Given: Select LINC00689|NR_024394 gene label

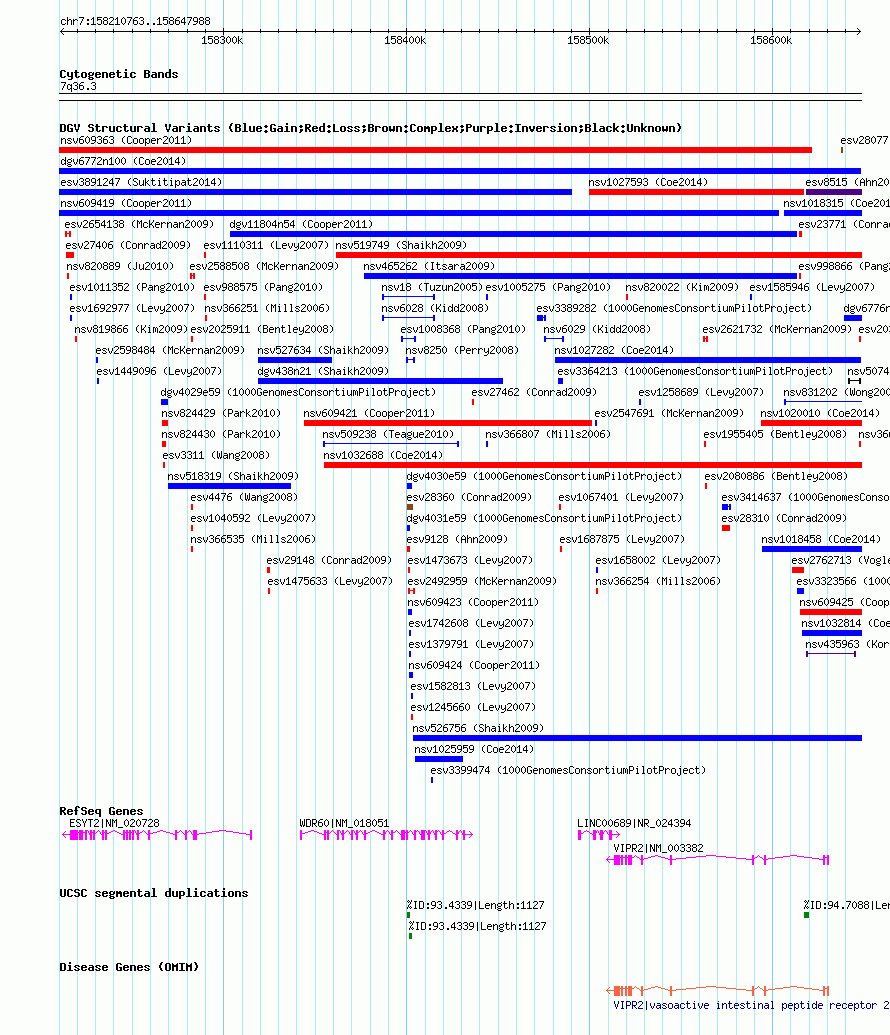Looking at the screenshot, I should click(634, 824).
